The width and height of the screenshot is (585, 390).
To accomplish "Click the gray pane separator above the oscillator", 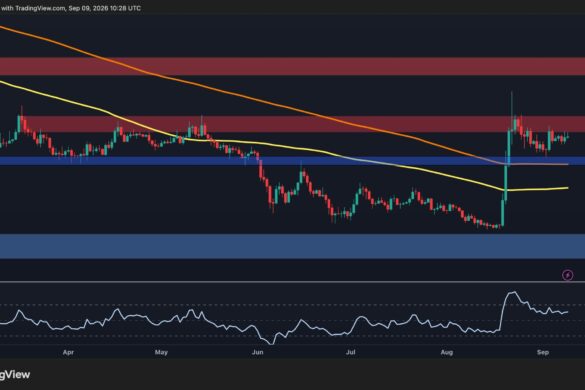I will pos(292,282).
